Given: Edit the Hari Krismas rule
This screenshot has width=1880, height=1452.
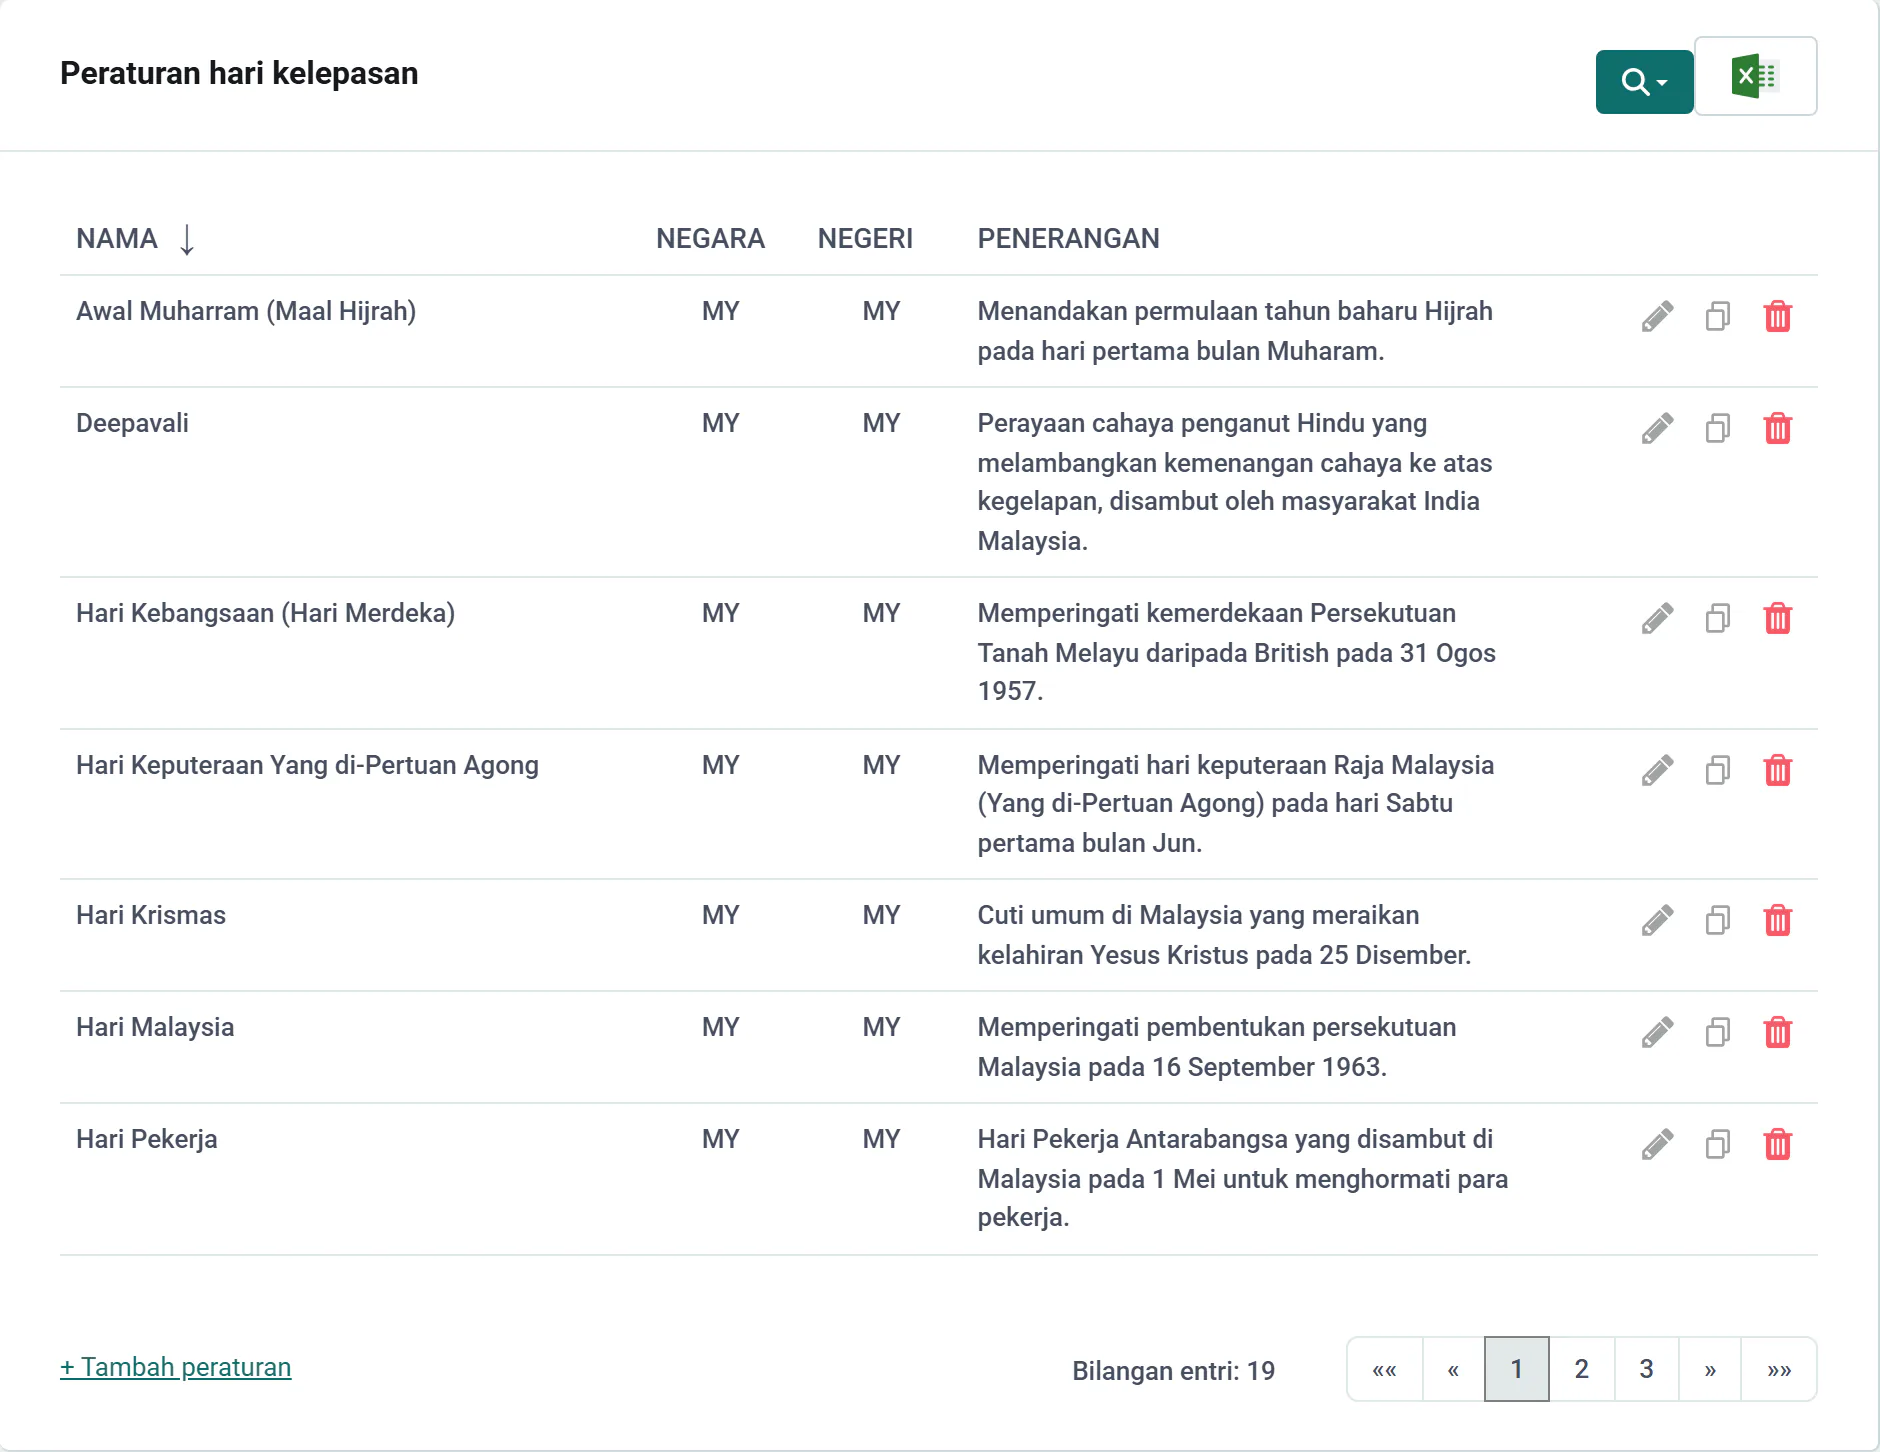Looking at the screenshot, I should tap(1657, 920).
